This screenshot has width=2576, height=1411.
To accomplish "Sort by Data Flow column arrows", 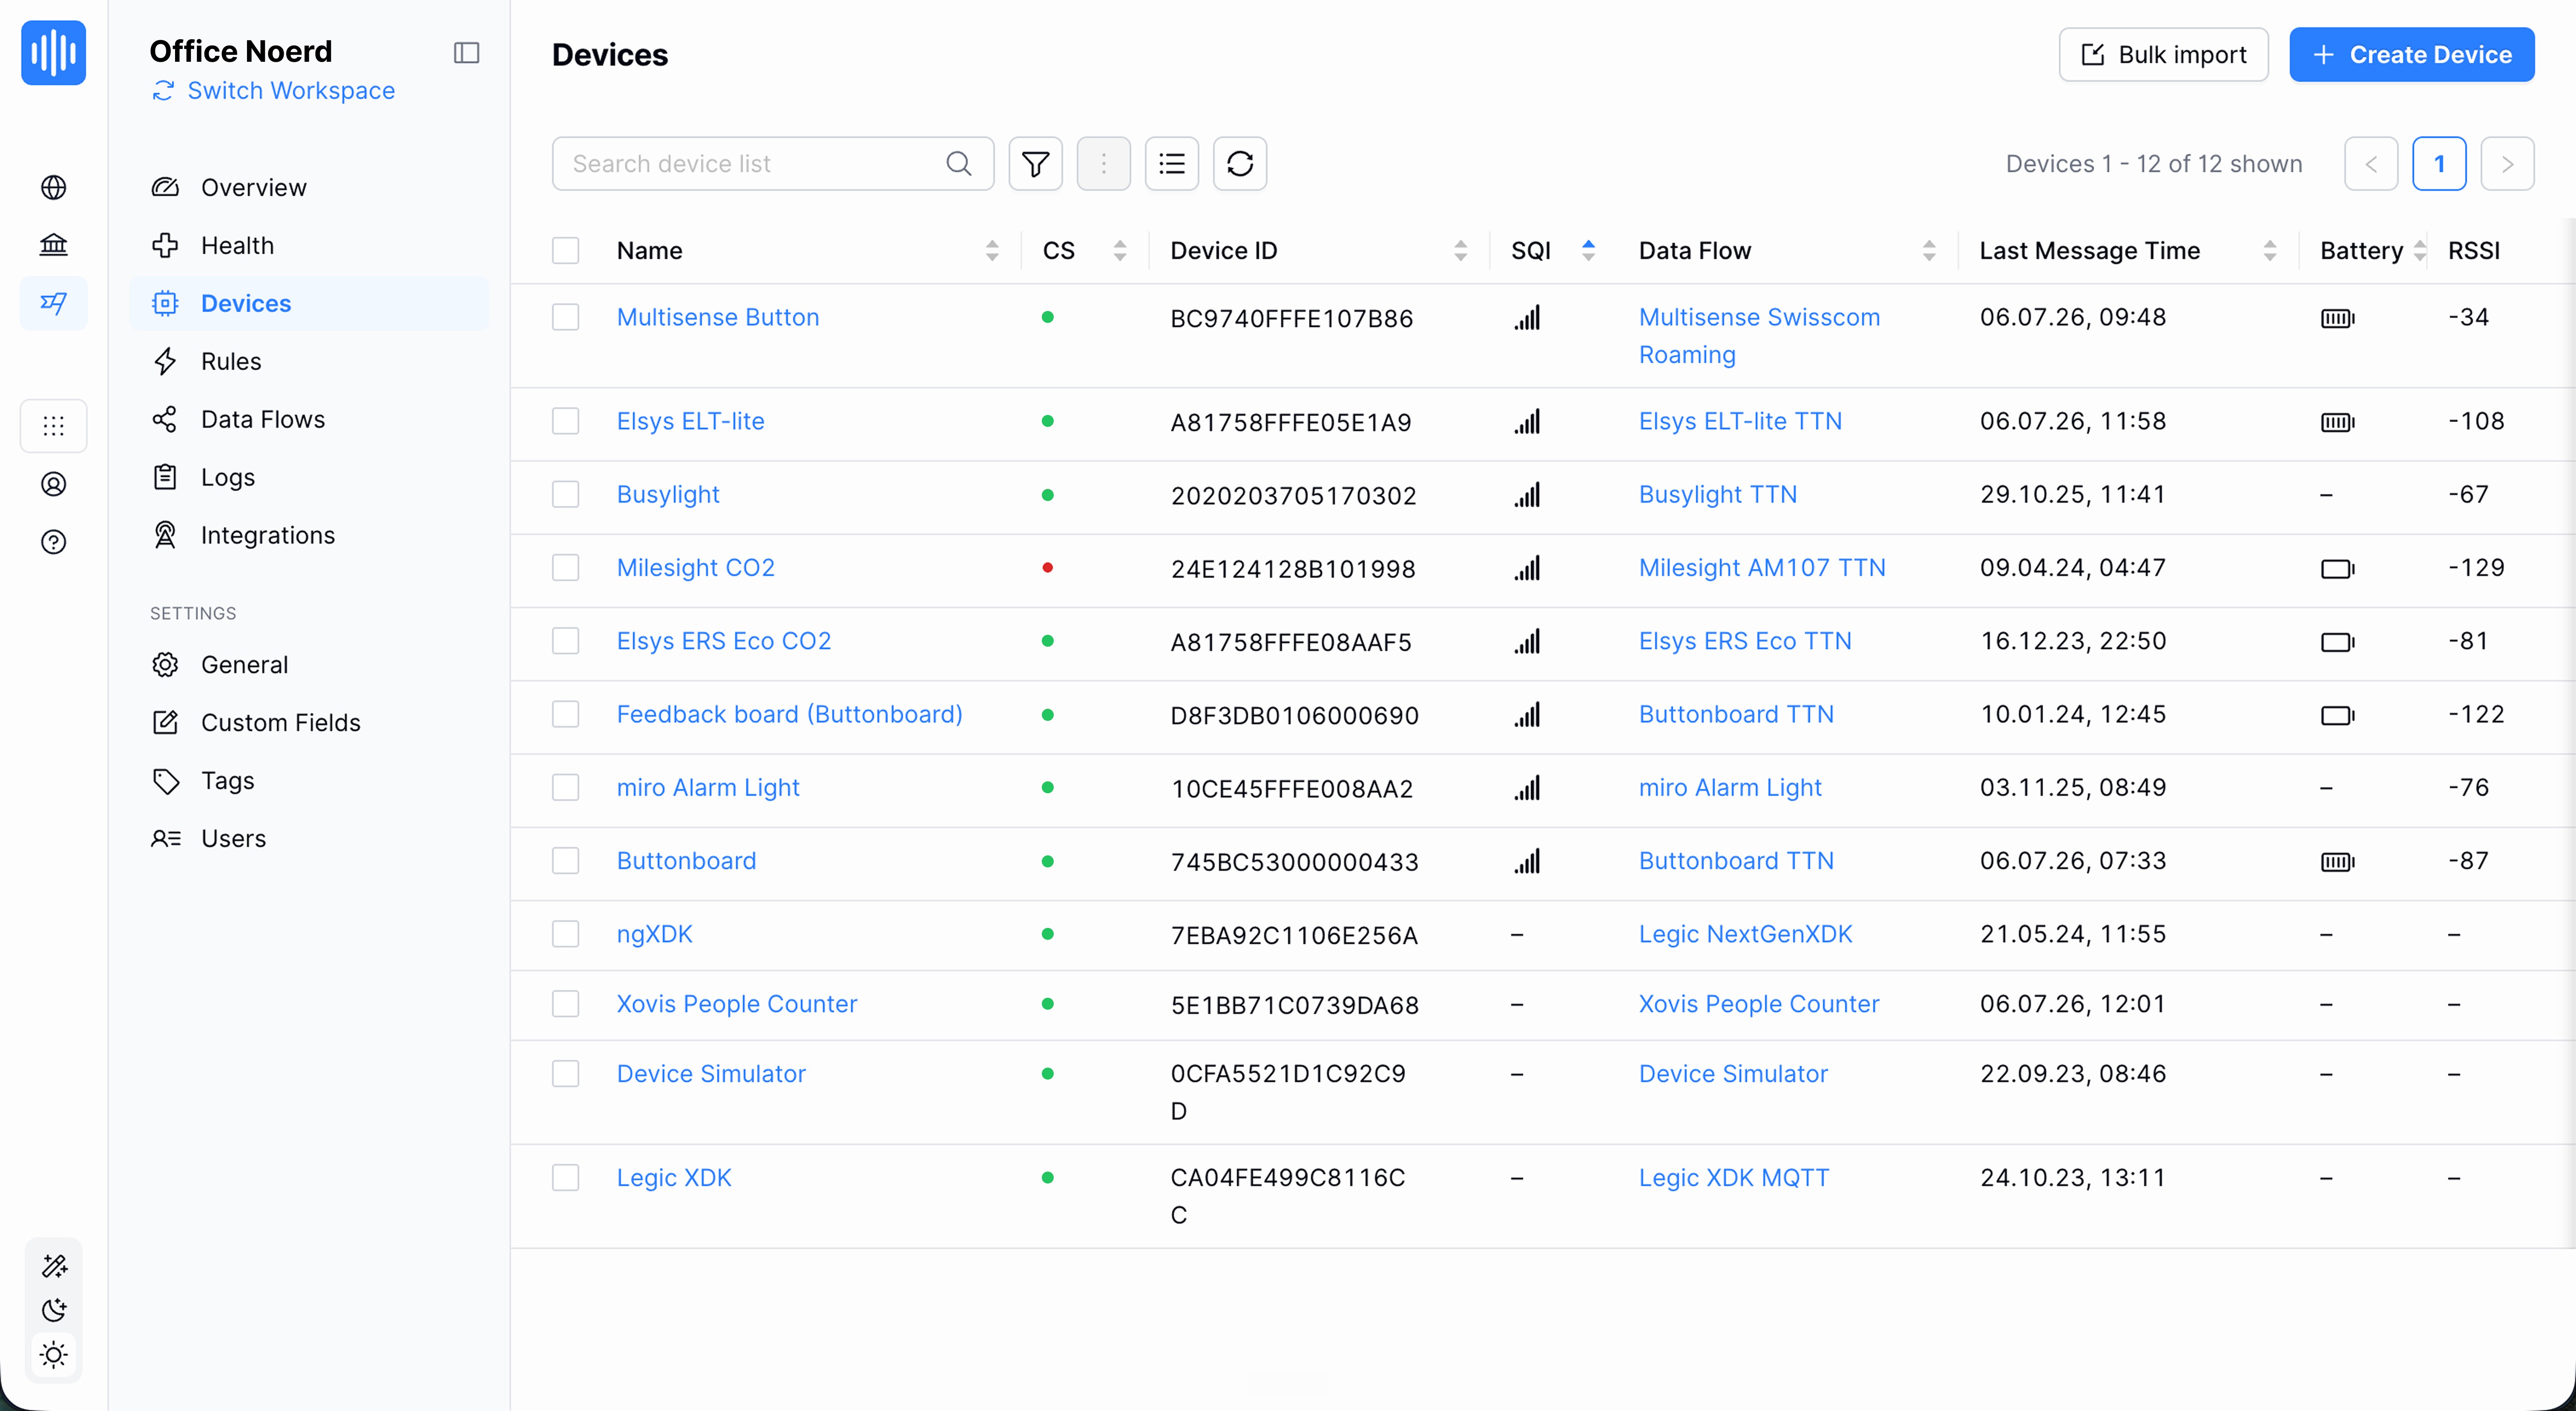I will (x=1929, y=250).
